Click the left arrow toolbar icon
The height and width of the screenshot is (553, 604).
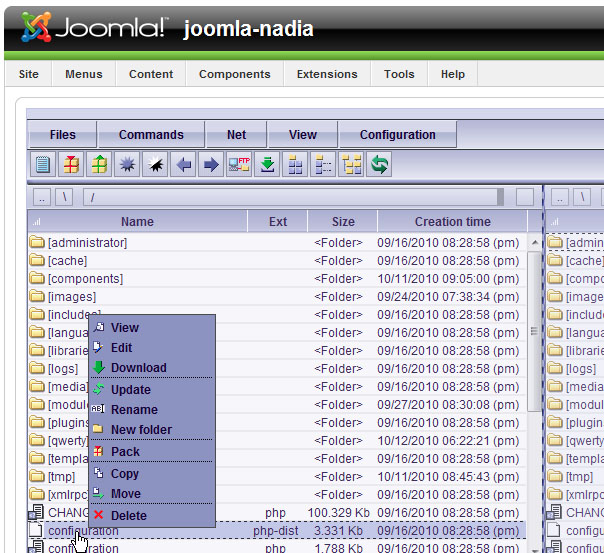coord(183,165)
